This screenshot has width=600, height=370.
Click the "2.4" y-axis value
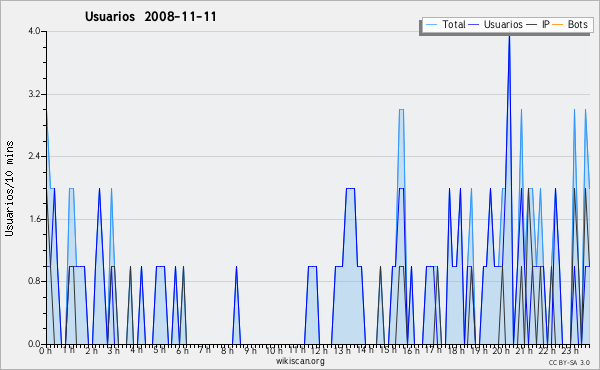[x=34, y=156]
